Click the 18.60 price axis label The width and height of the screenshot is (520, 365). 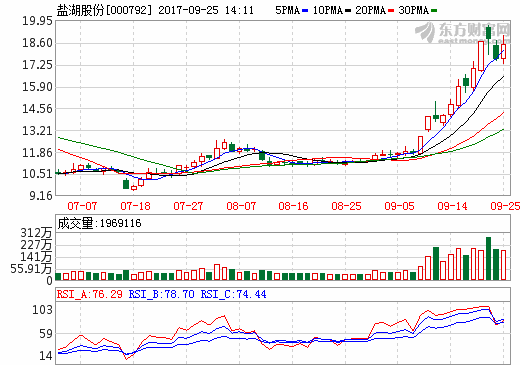click(x=37, y=43)
